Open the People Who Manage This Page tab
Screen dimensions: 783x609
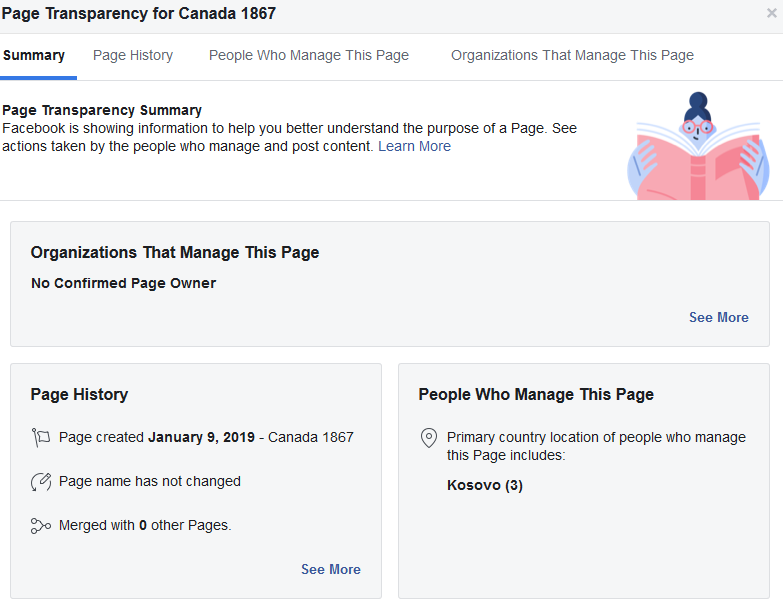(309, 55)
